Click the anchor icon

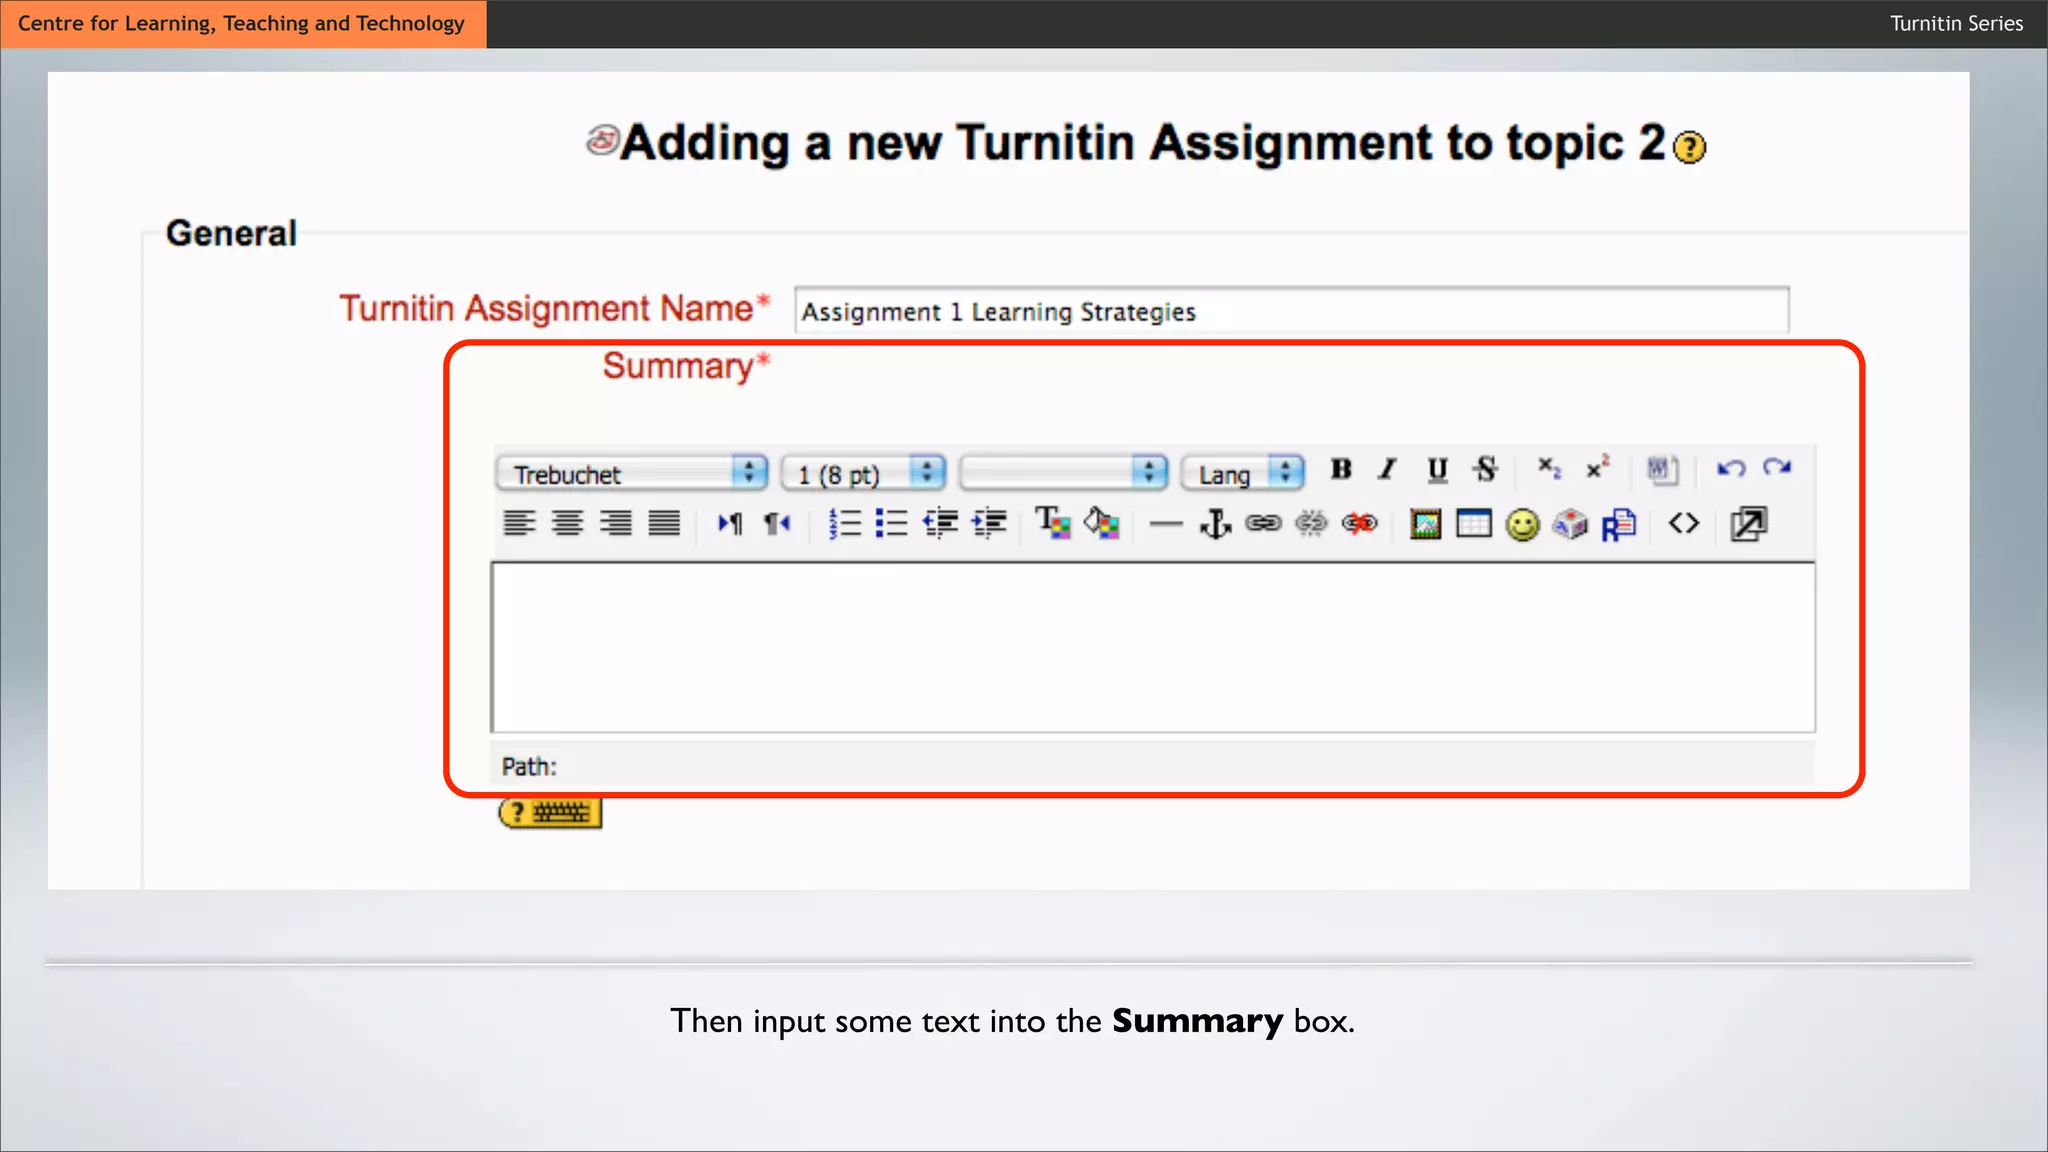pos(1215,524)
